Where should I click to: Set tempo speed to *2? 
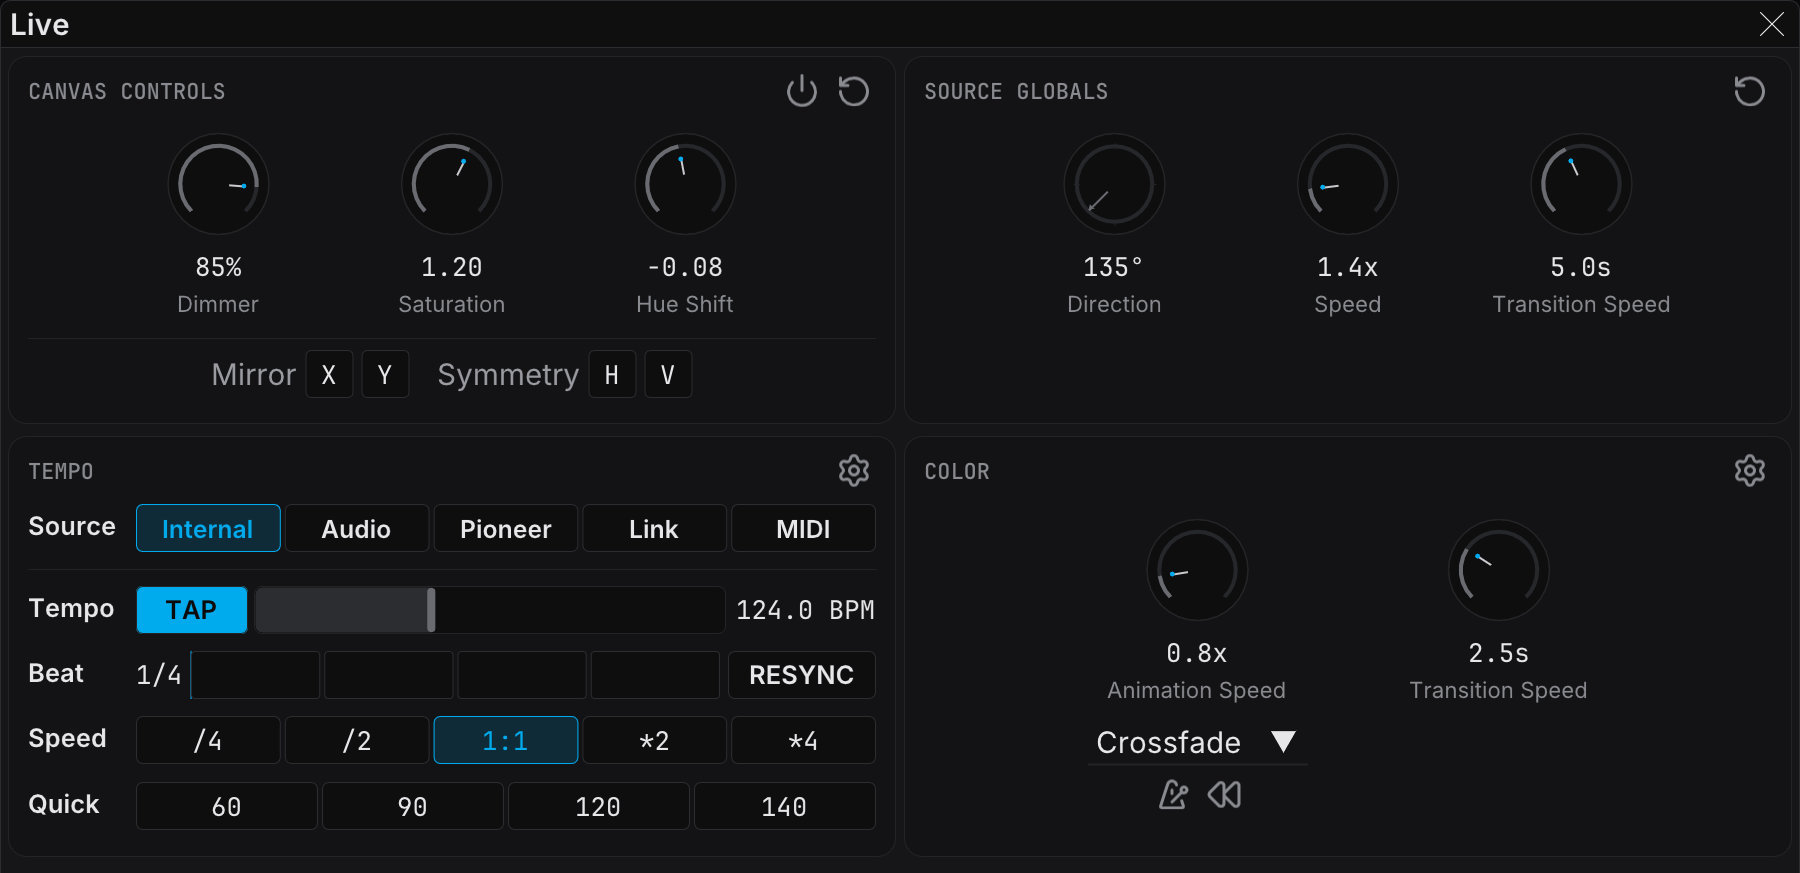[x=654, y=740]
